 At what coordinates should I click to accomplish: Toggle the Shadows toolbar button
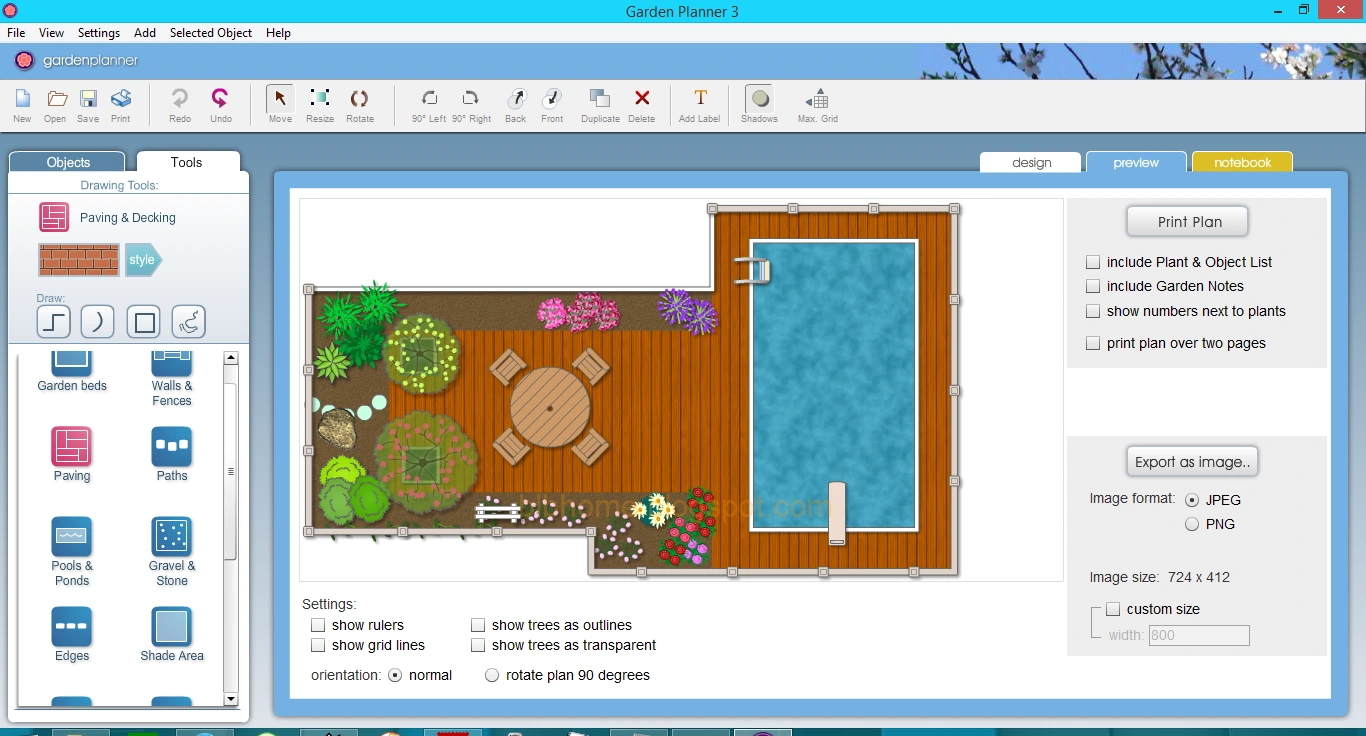coord(760,105)
